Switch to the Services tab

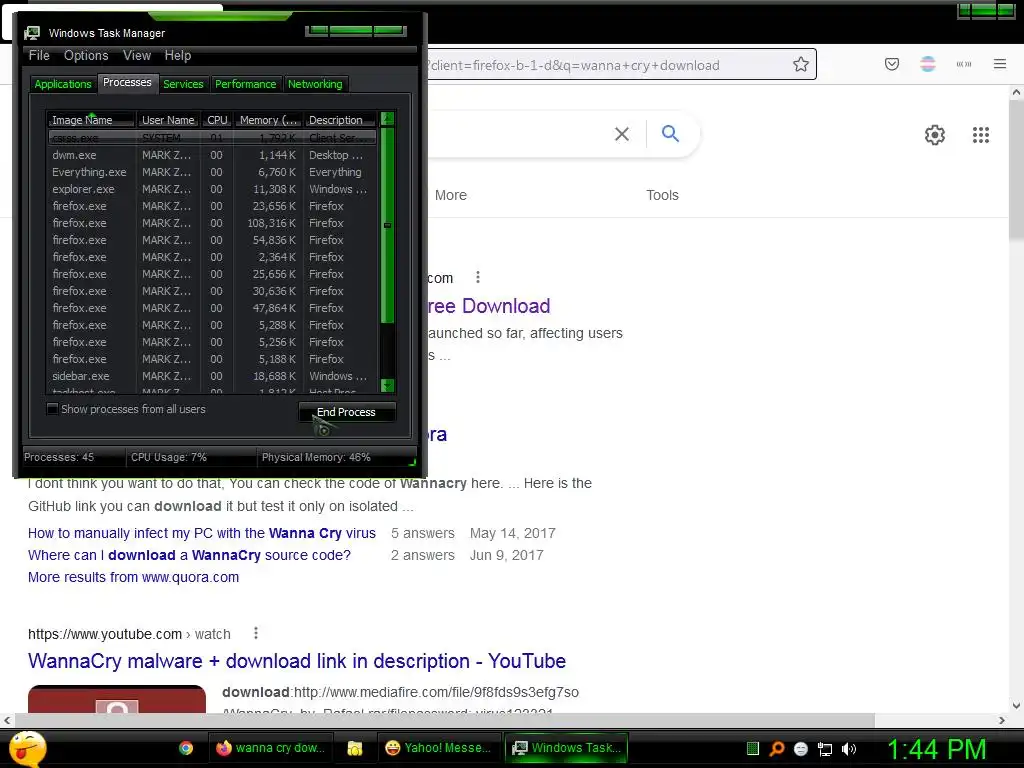[183, 84]
